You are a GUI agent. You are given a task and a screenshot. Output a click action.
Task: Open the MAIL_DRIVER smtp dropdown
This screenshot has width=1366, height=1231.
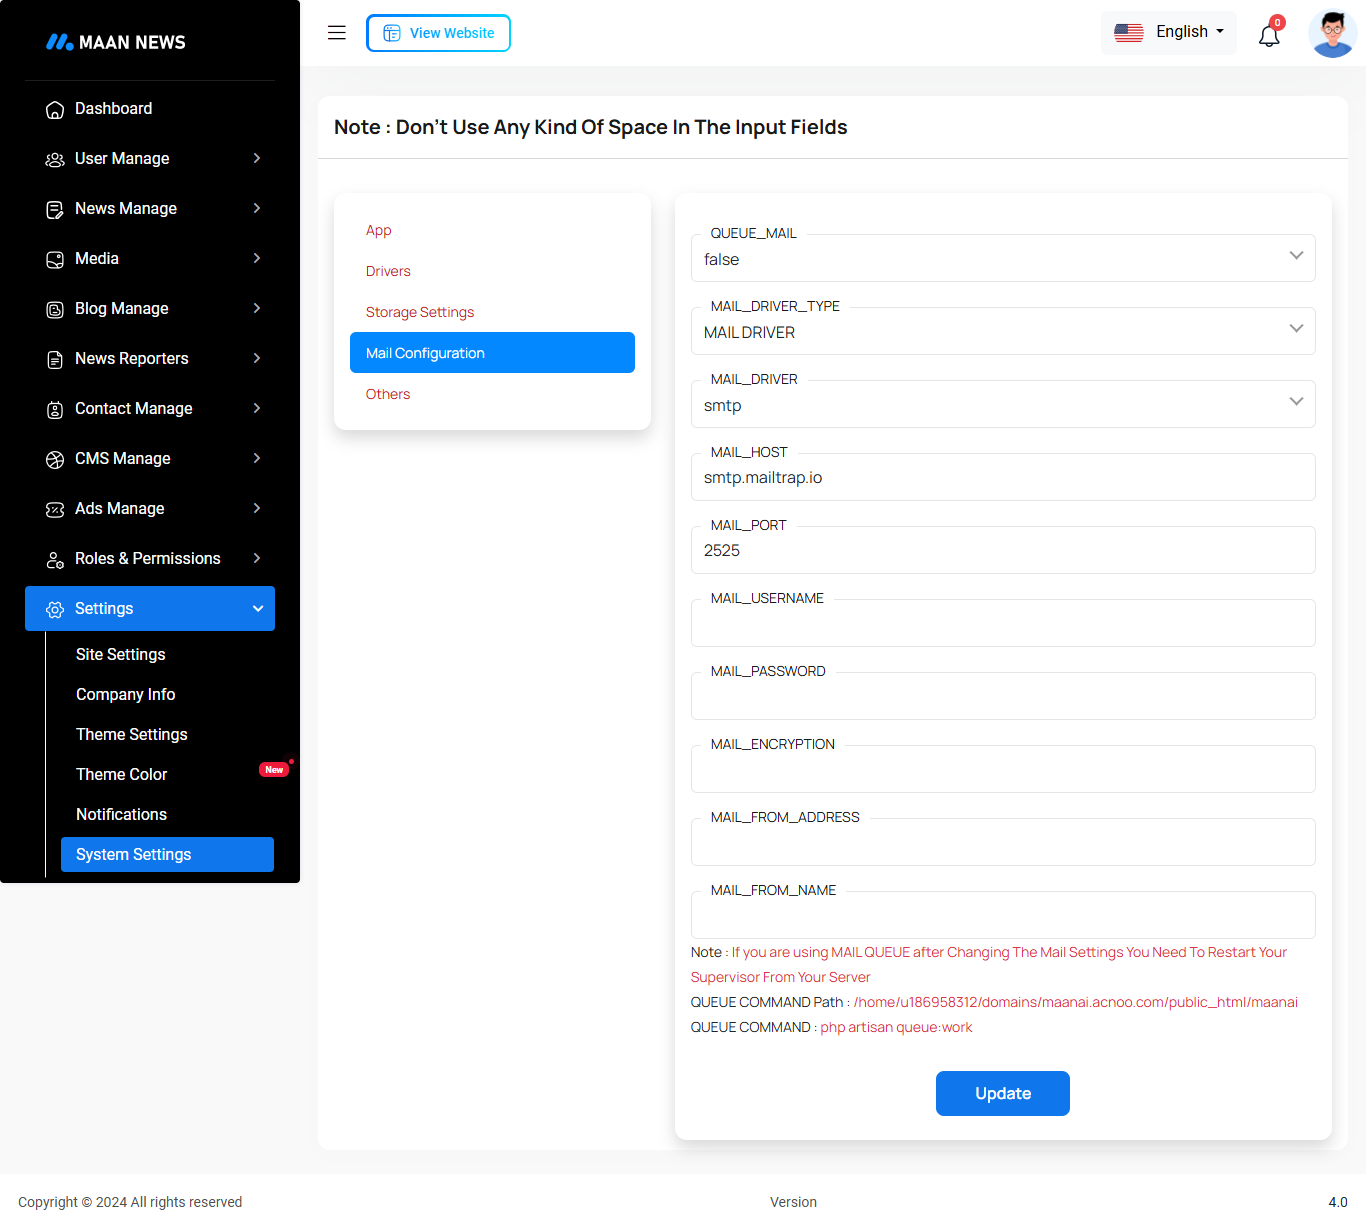[x=1002, y=405]
